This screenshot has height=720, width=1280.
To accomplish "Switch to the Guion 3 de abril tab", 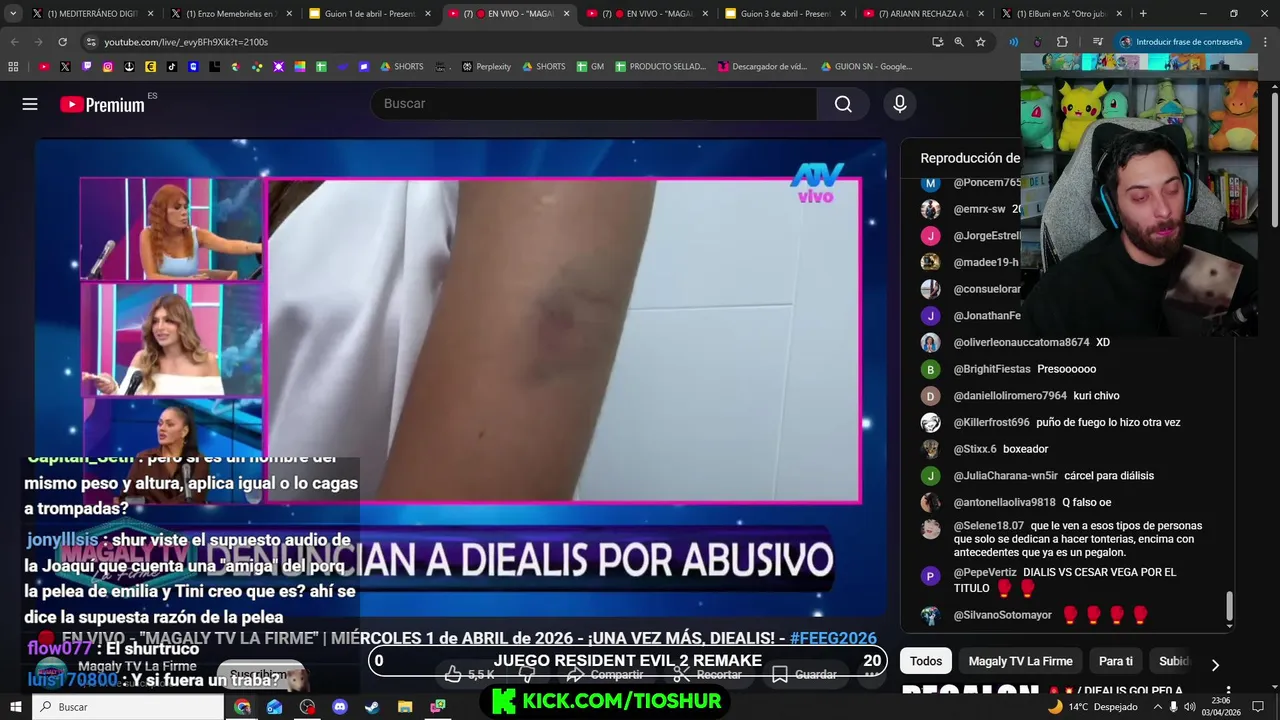I will [x=783, y=14].
